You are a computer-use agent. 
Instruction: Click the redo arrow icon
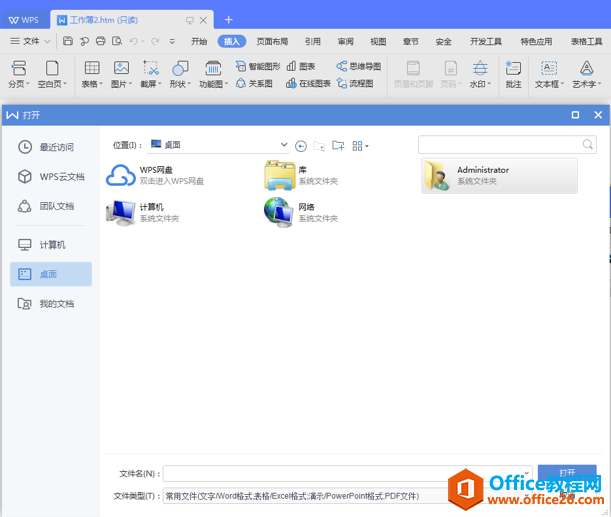click(x=155, y=41)
